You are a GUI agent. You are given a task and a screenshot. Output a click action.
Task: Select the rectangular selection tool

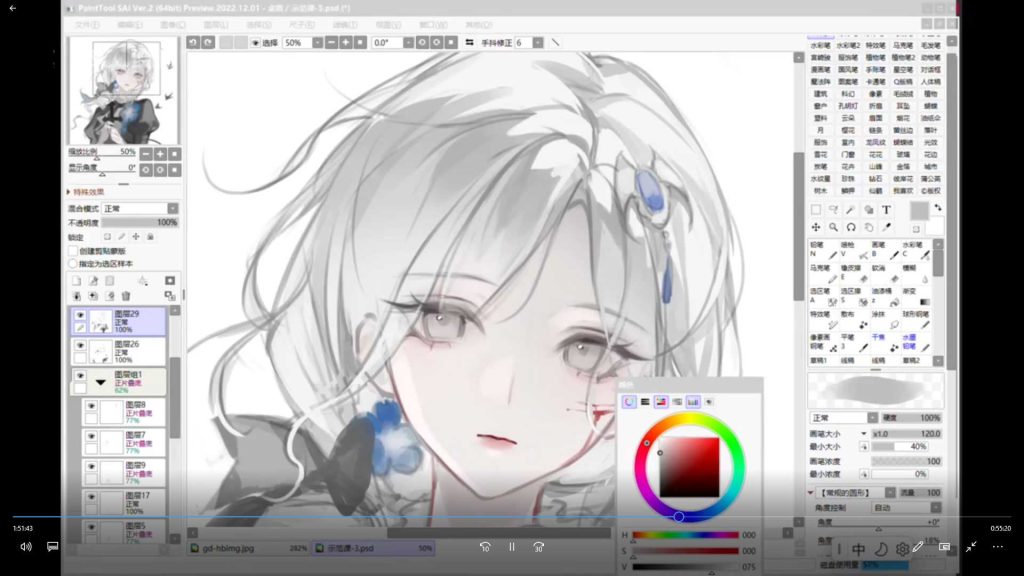tap(816, 210)
